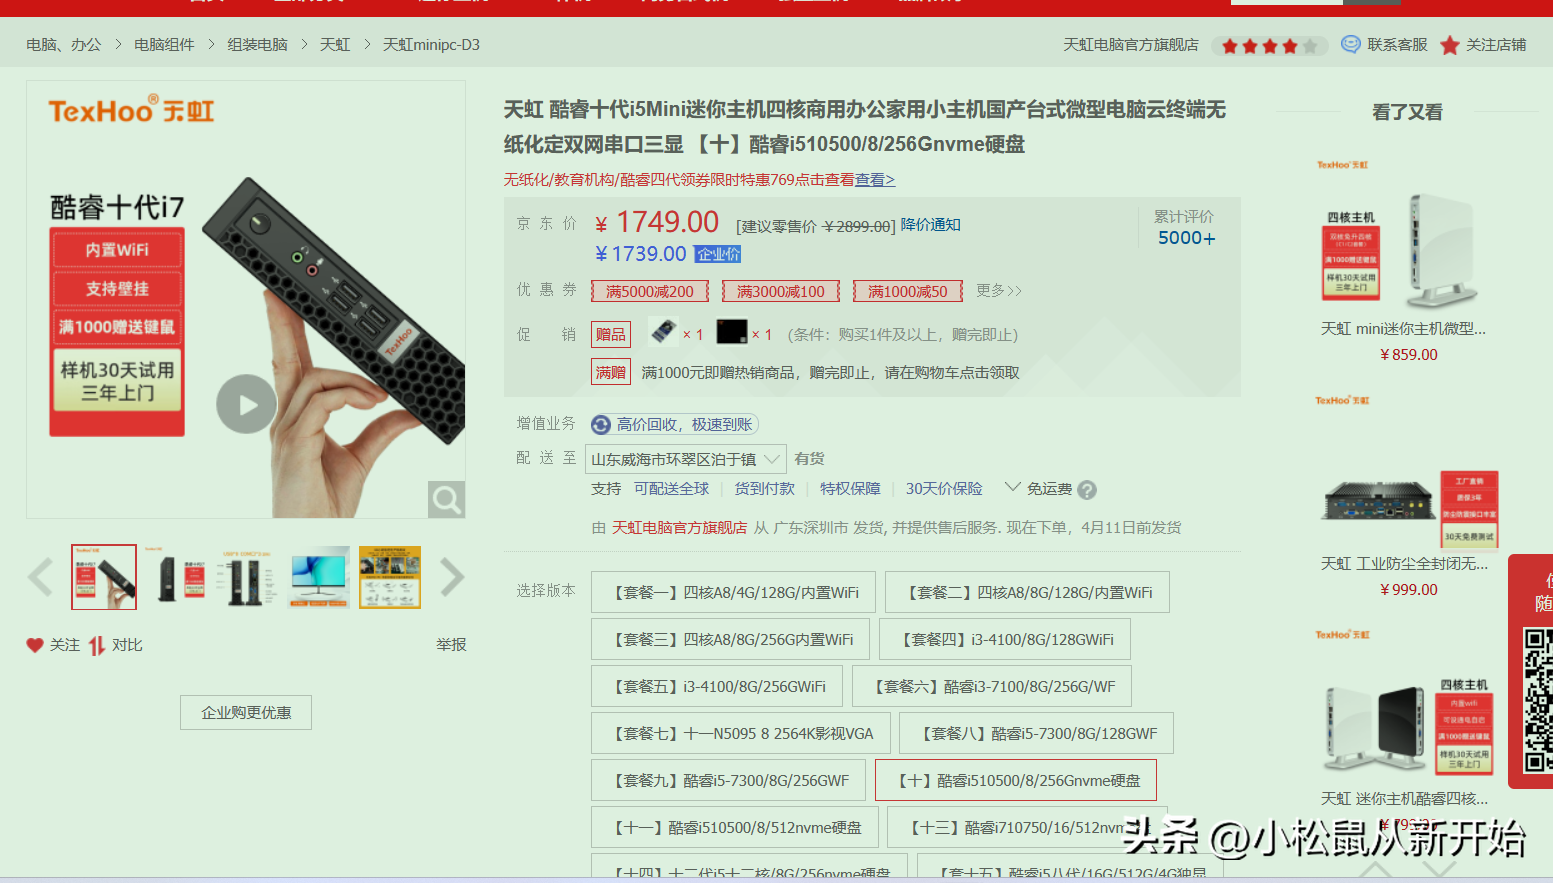Viewport: 1553px width, 883px height.
Task: Click the 对比 compare icon
Action: click(x=97, y=645)
